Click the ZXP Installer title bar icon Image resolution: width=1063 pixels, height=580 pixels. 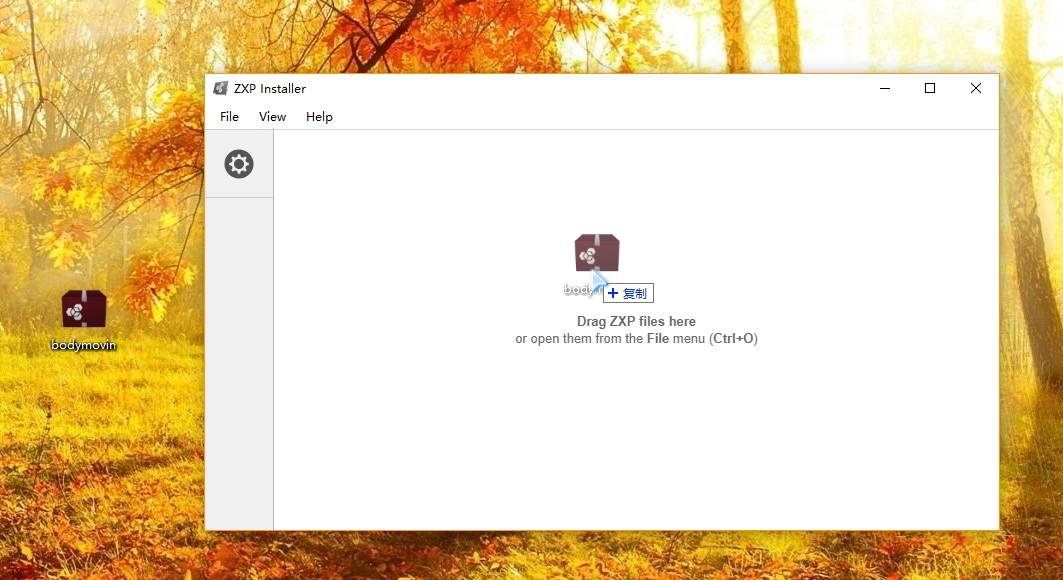pyautogui.click(x=220, y=88)
